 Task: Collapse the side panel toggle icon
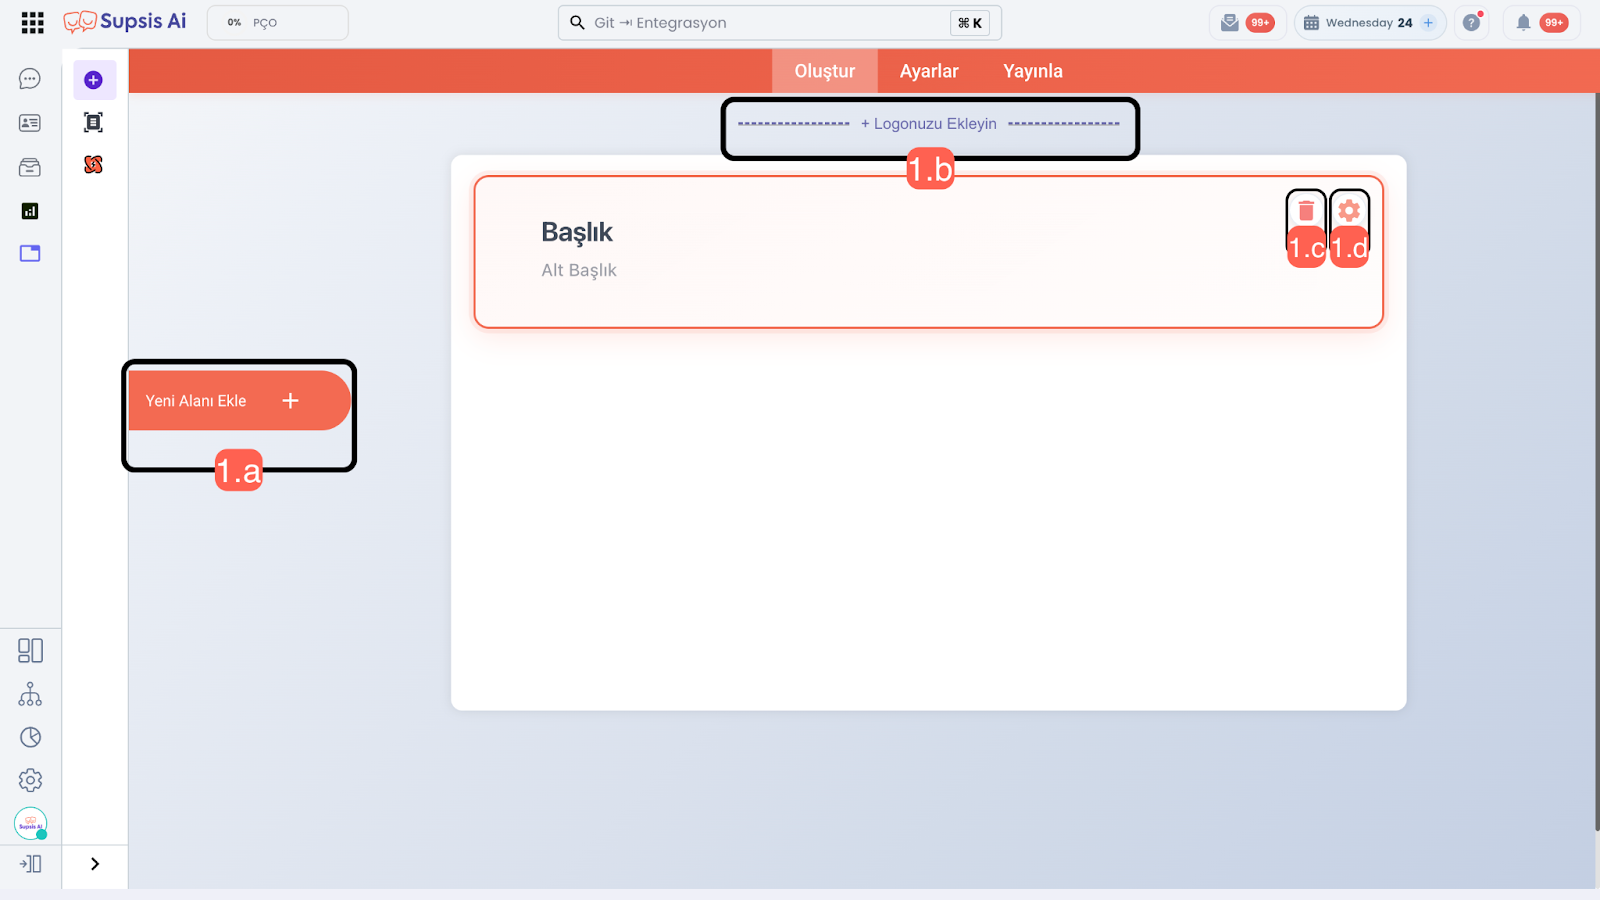coord(30,864)
